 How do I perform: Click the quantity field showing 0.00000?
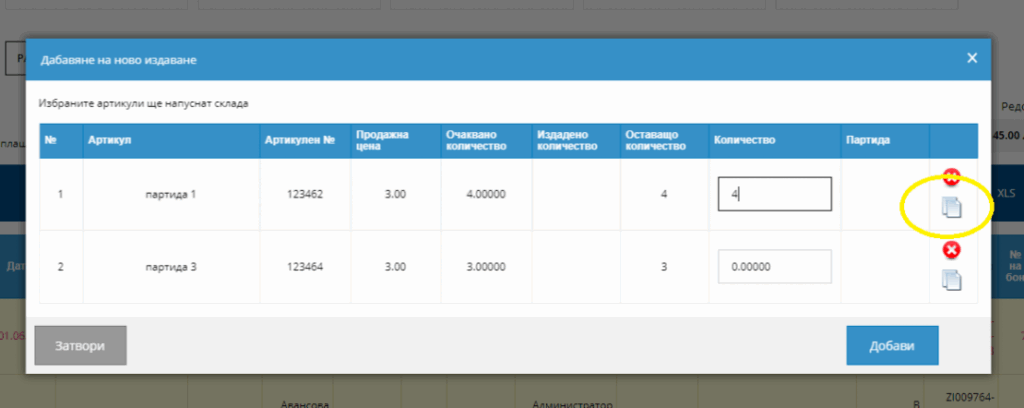tap(774, 267)
